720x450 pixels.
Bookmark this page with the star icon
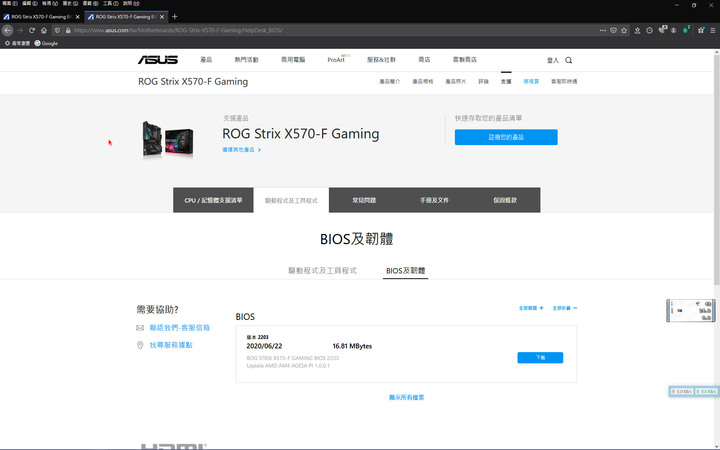coord(624,30)
